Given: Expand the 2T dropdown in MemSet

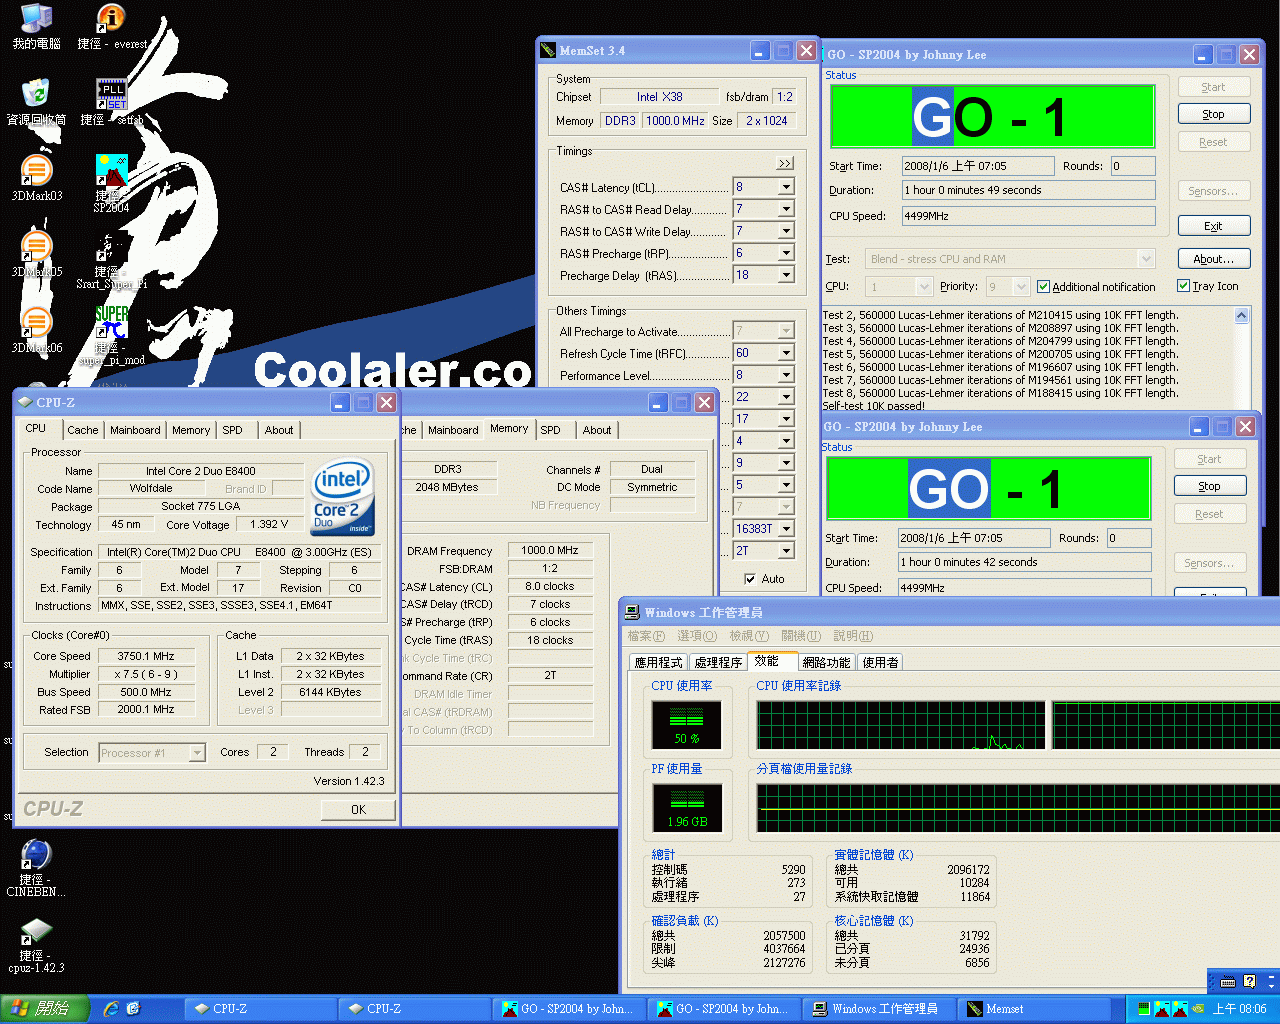Looking at the screenshot, I should click(786, 551).
